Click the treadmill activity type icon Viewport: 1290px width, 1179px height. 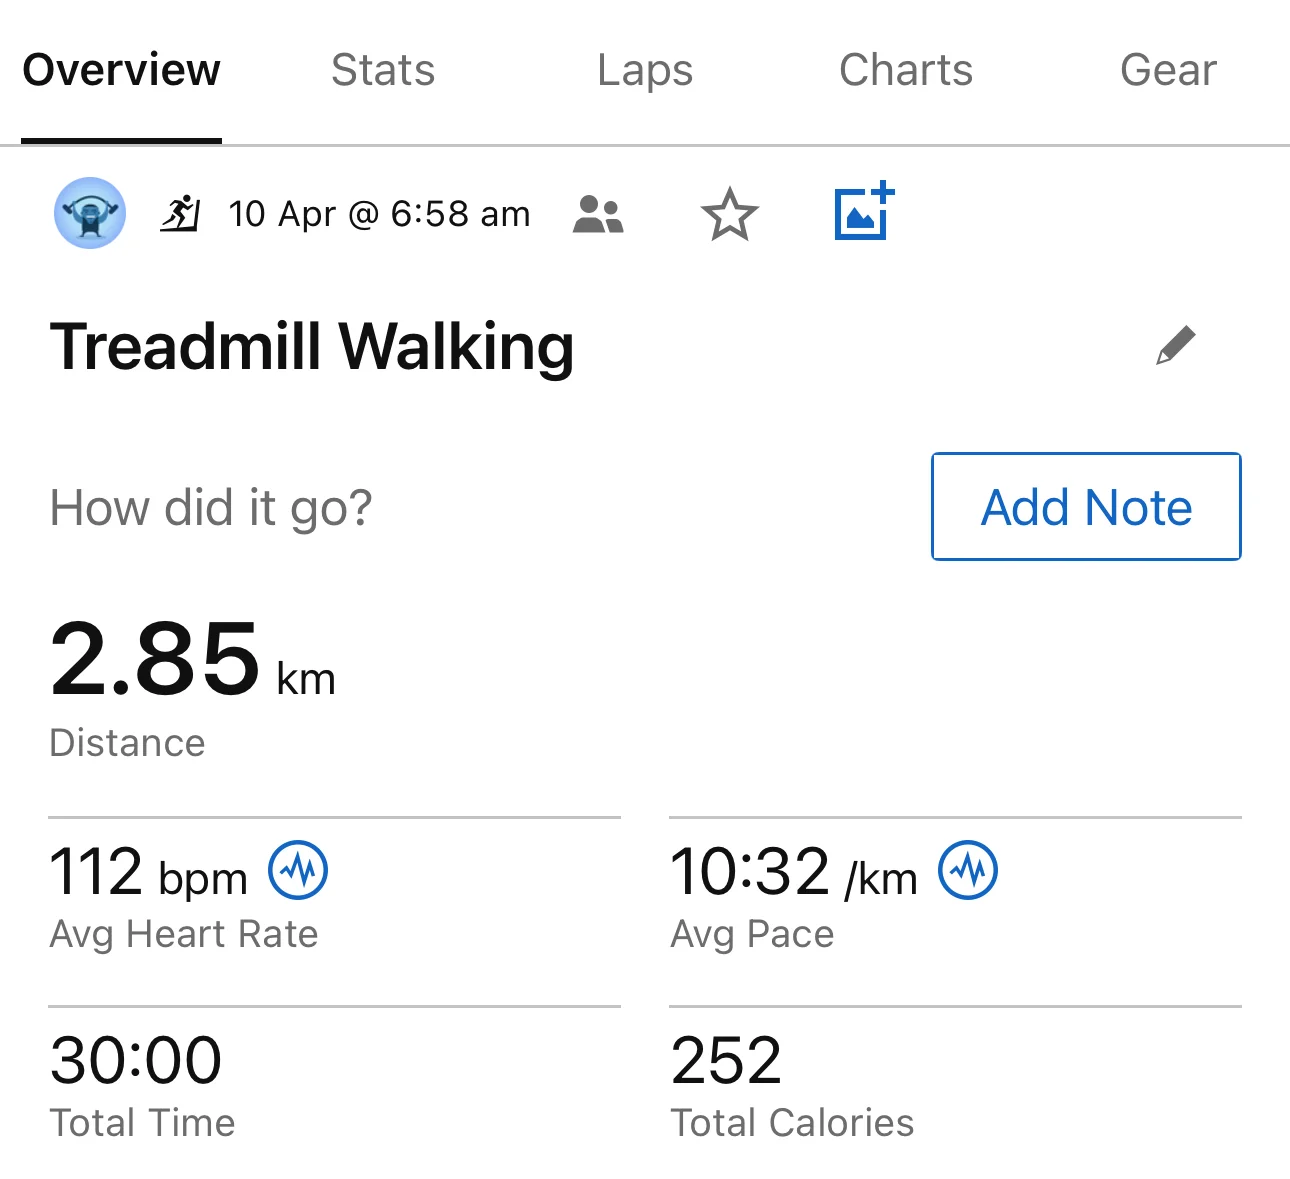(x=181, y=213)
